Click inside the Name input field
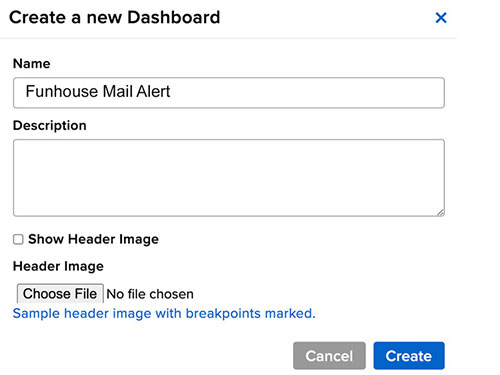 coord(229,93)
